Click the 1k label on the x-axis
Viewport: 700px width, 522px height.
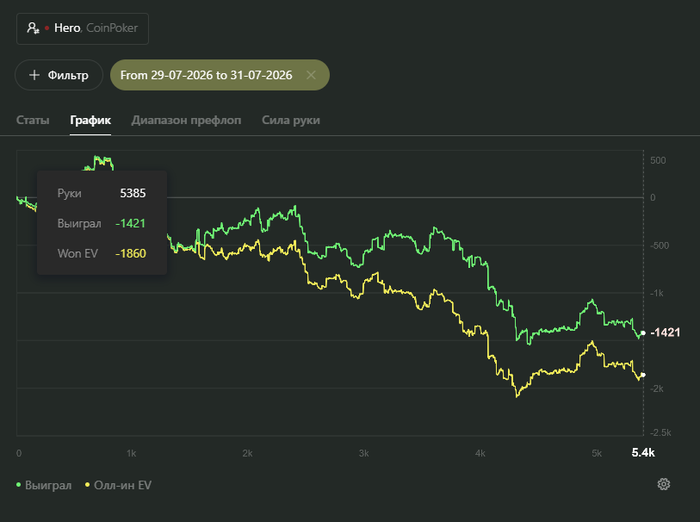pos(131,453)
